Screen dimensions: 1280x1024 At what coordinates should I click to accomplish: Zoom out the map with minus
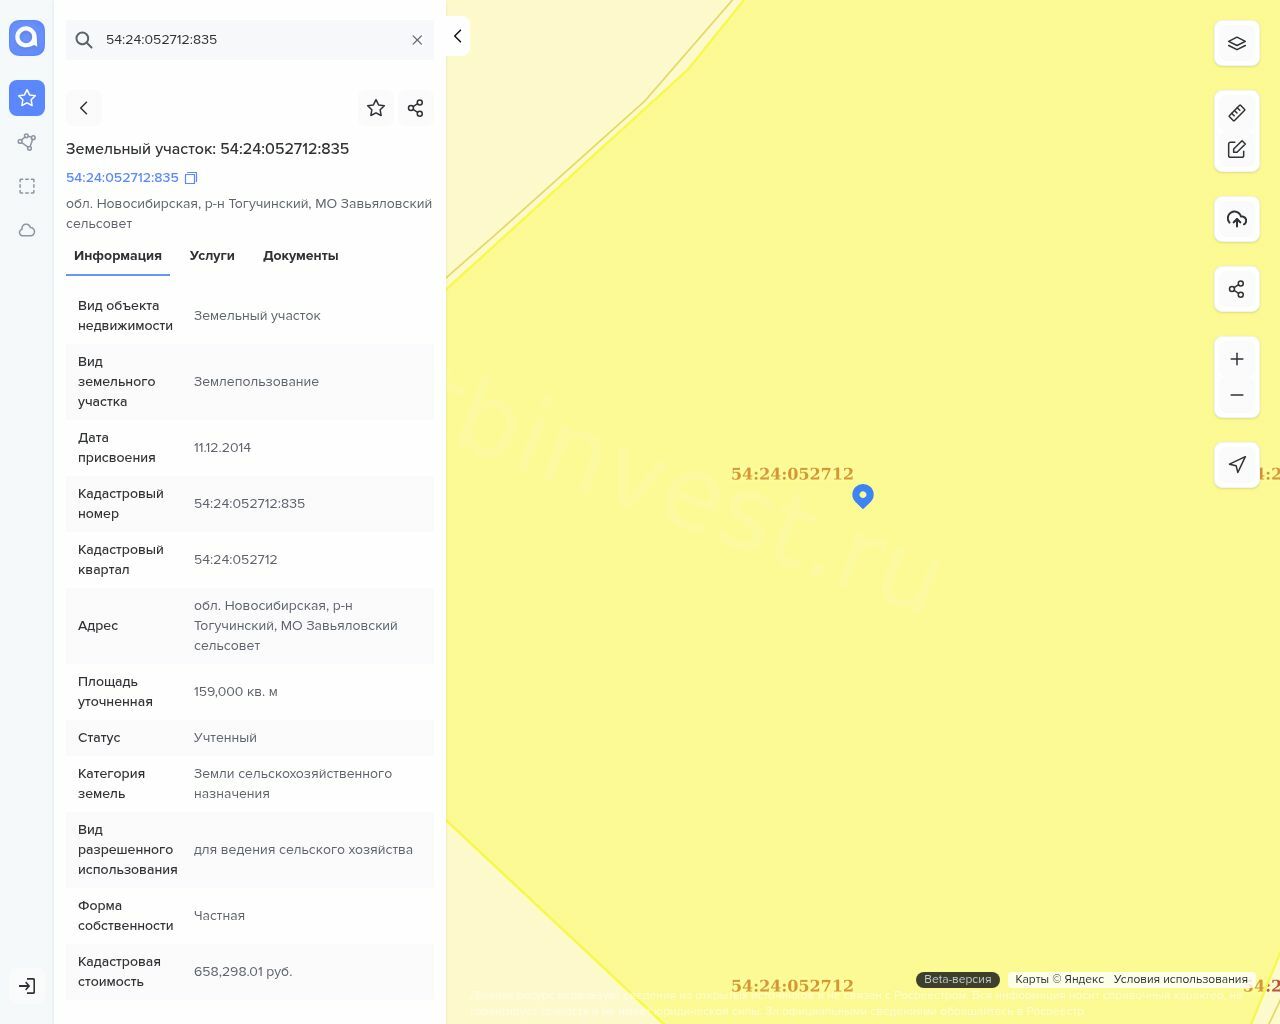[1237, 395]
